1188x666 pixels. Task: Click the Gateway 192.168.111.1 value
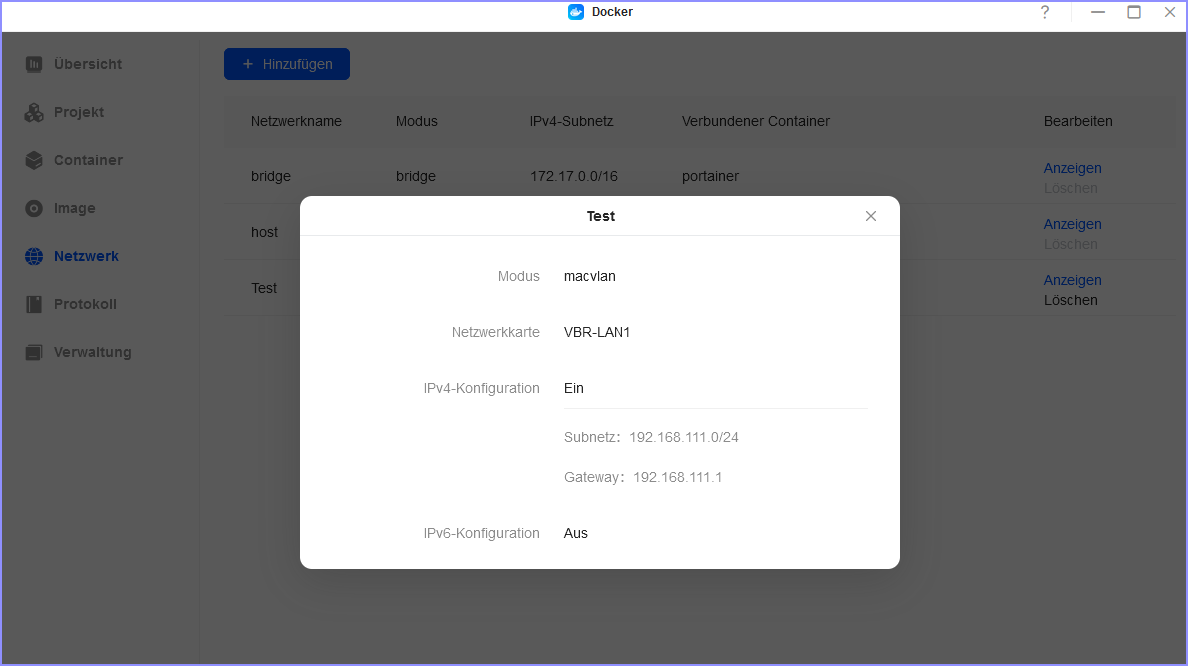coord(677,477)
